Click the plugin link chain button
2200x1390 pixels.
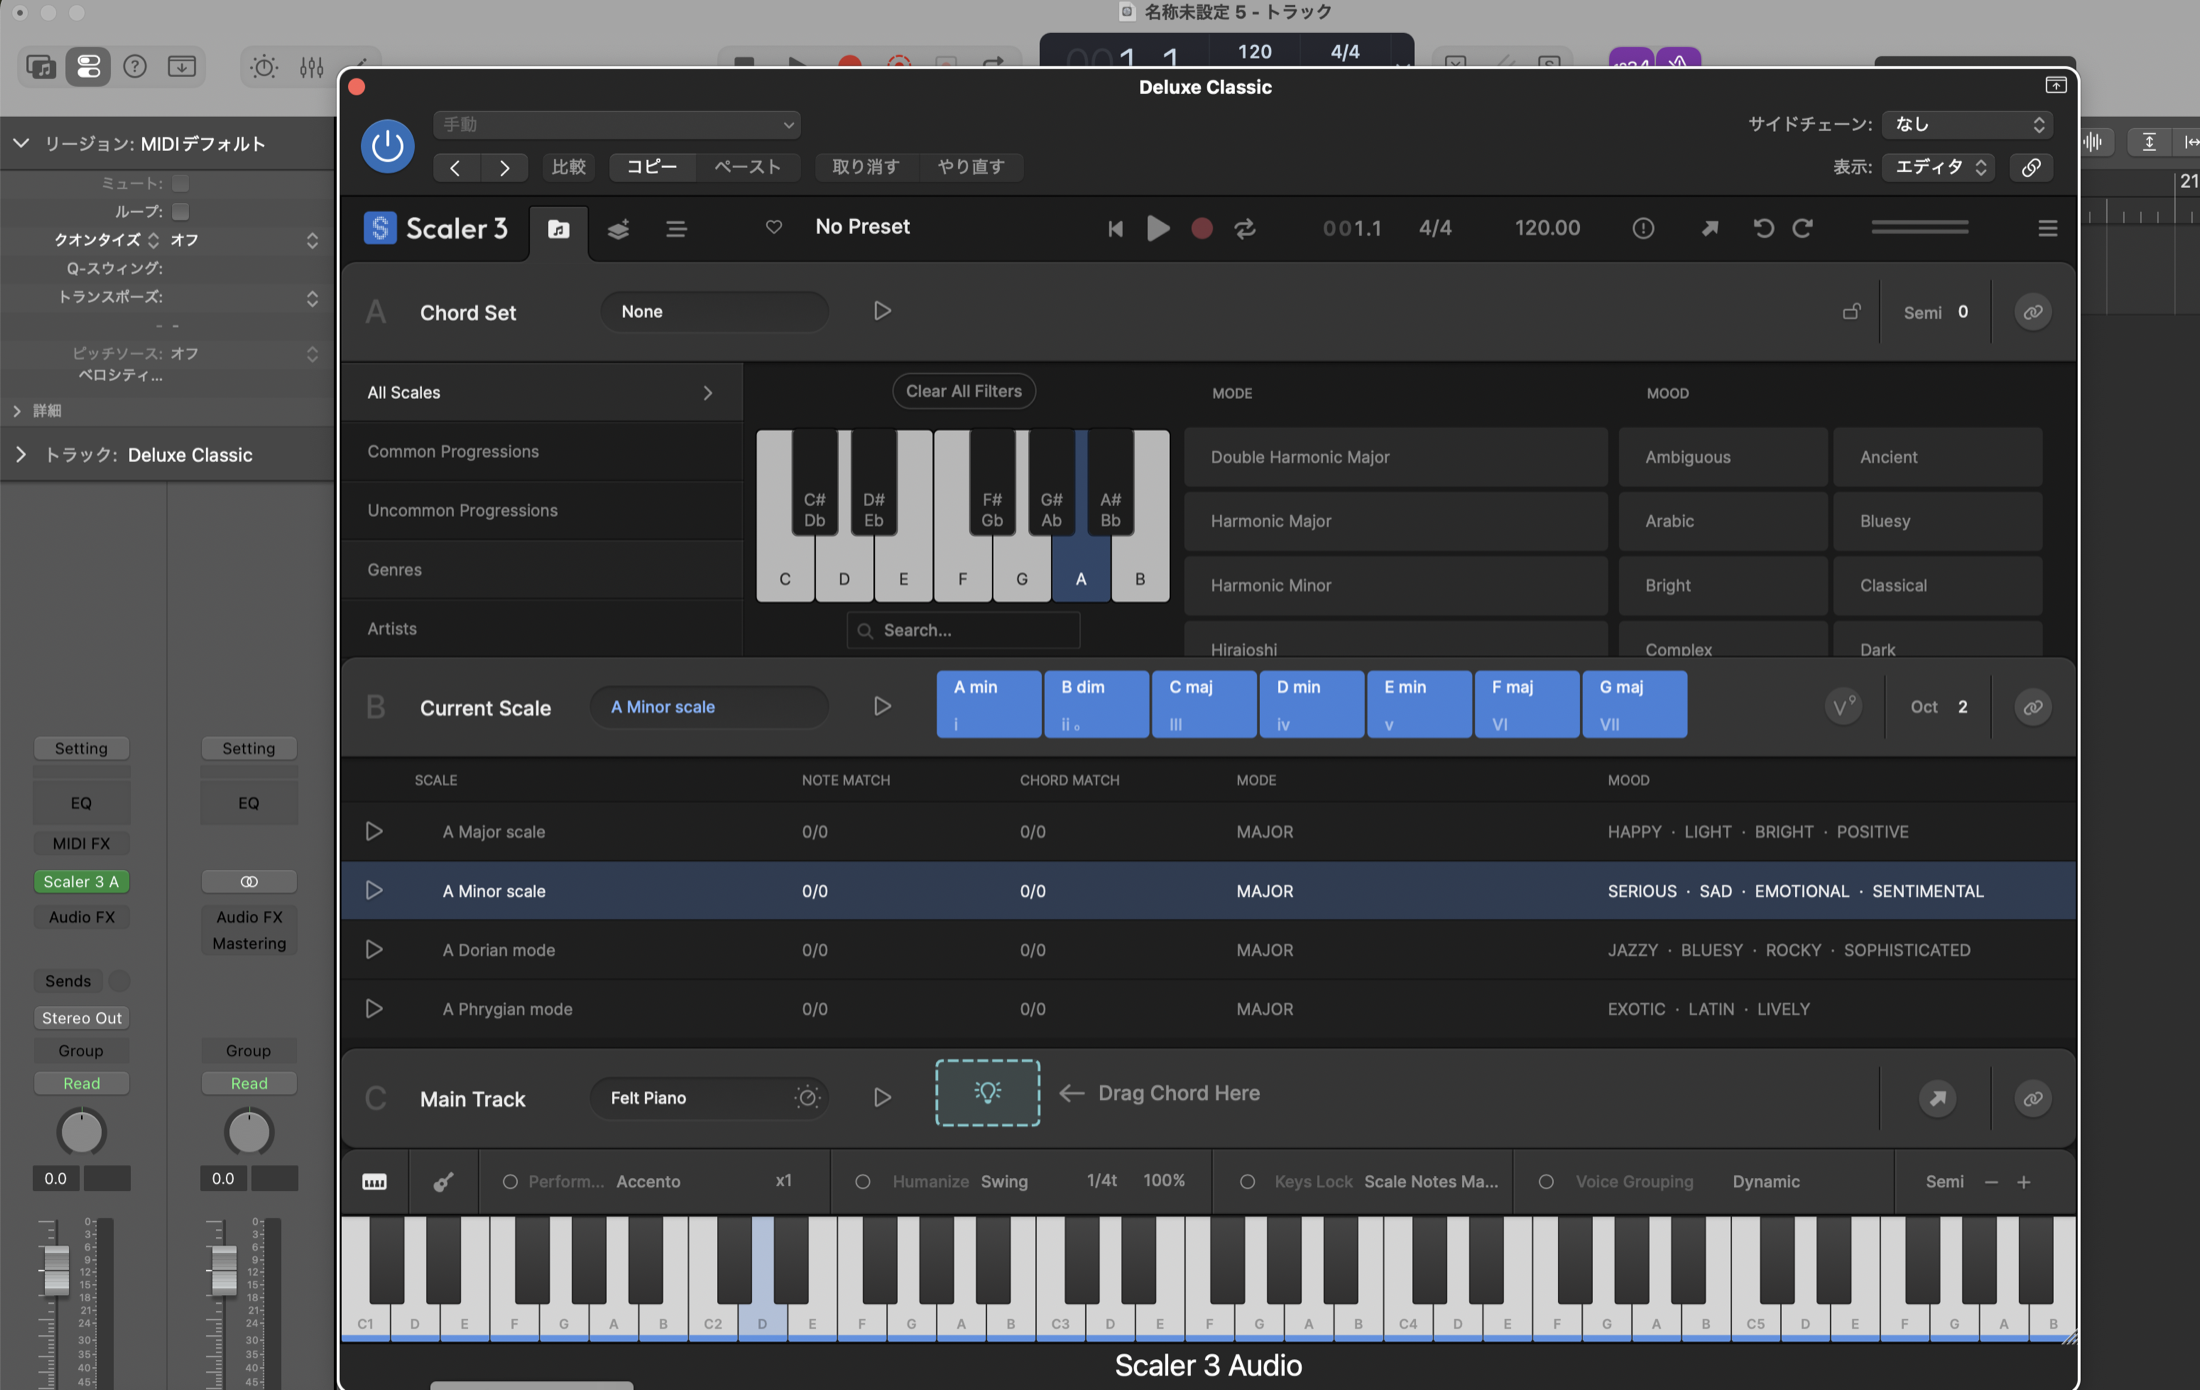(2030, 167)
